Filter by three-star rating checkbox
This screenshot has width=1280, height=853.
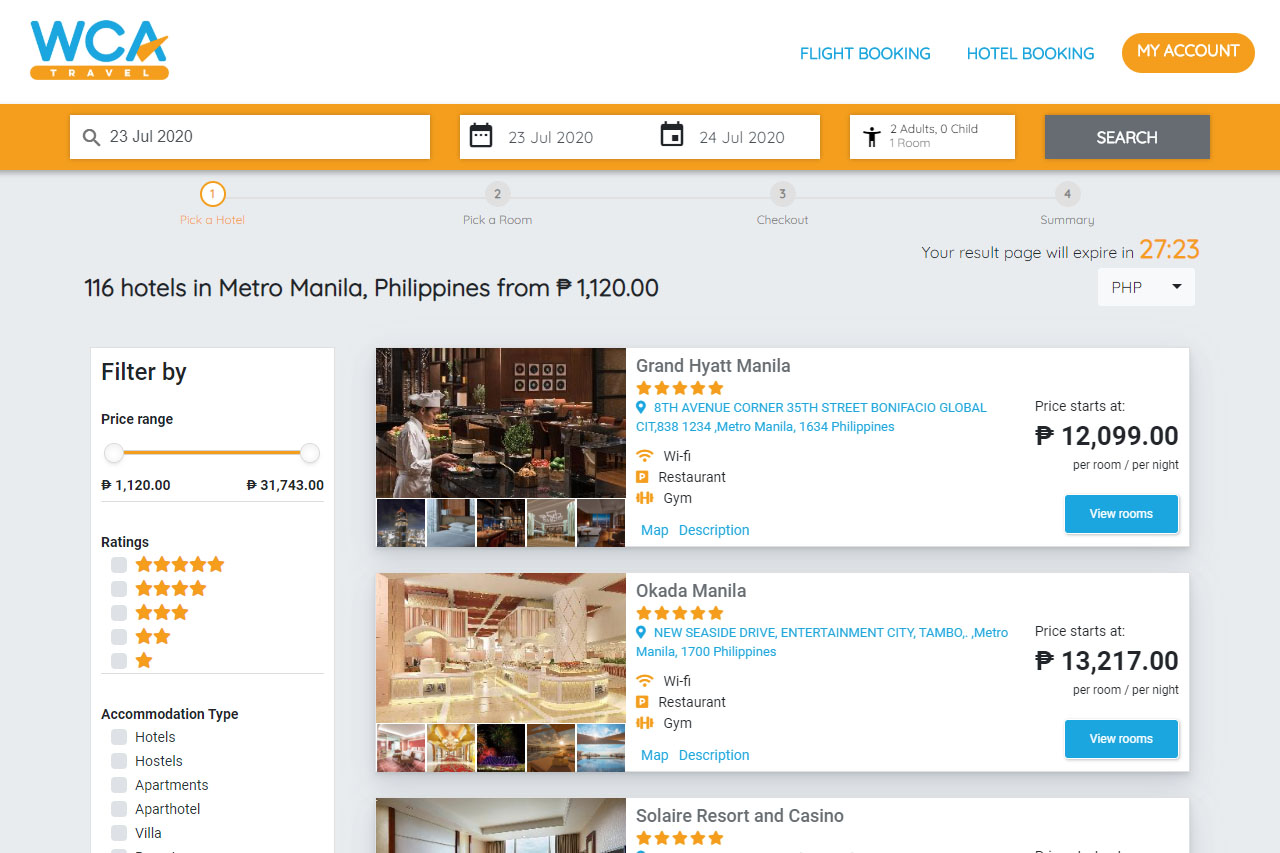[x=119, y=613]
